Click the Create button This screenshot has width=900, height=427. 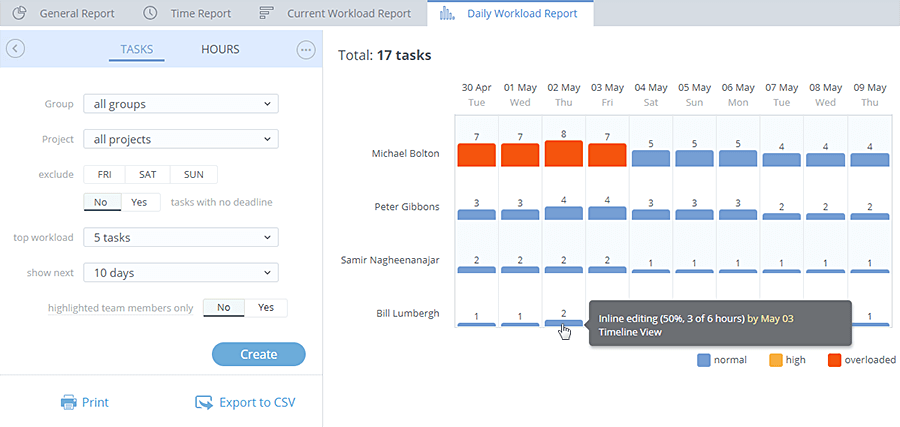(x=259, y=354)
